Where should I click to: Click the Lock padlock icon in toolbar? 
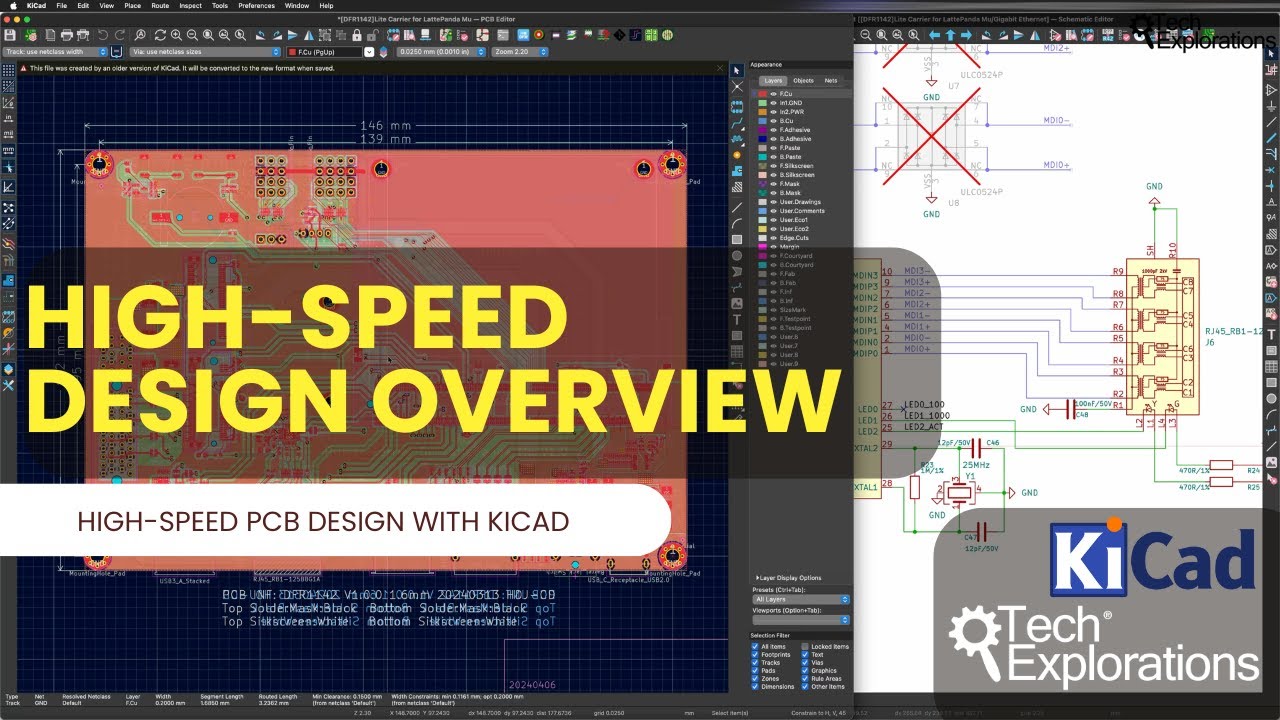pos(357,34)
